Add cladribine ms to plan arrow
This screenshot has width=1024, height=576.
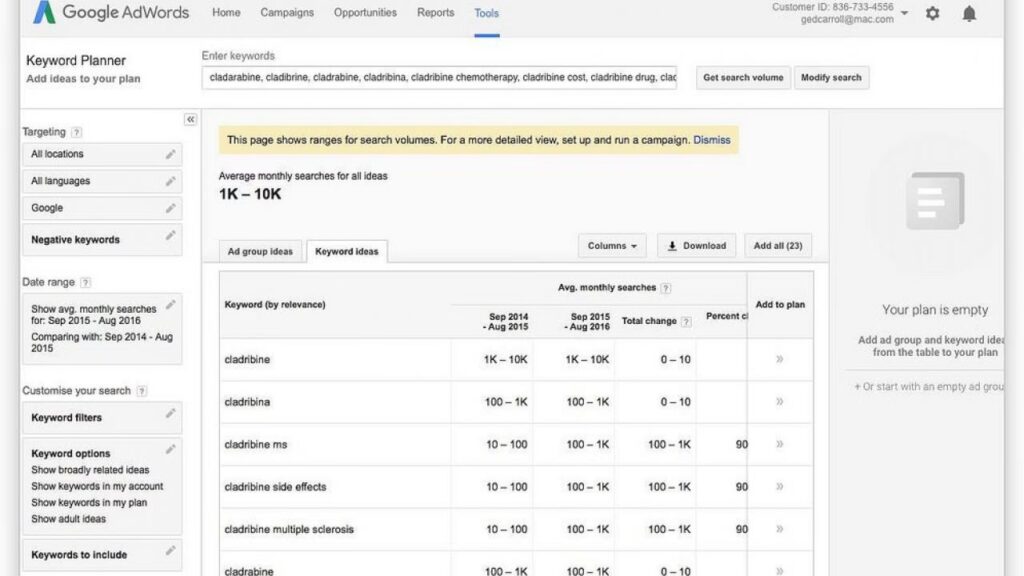click(x=780, y=444)
